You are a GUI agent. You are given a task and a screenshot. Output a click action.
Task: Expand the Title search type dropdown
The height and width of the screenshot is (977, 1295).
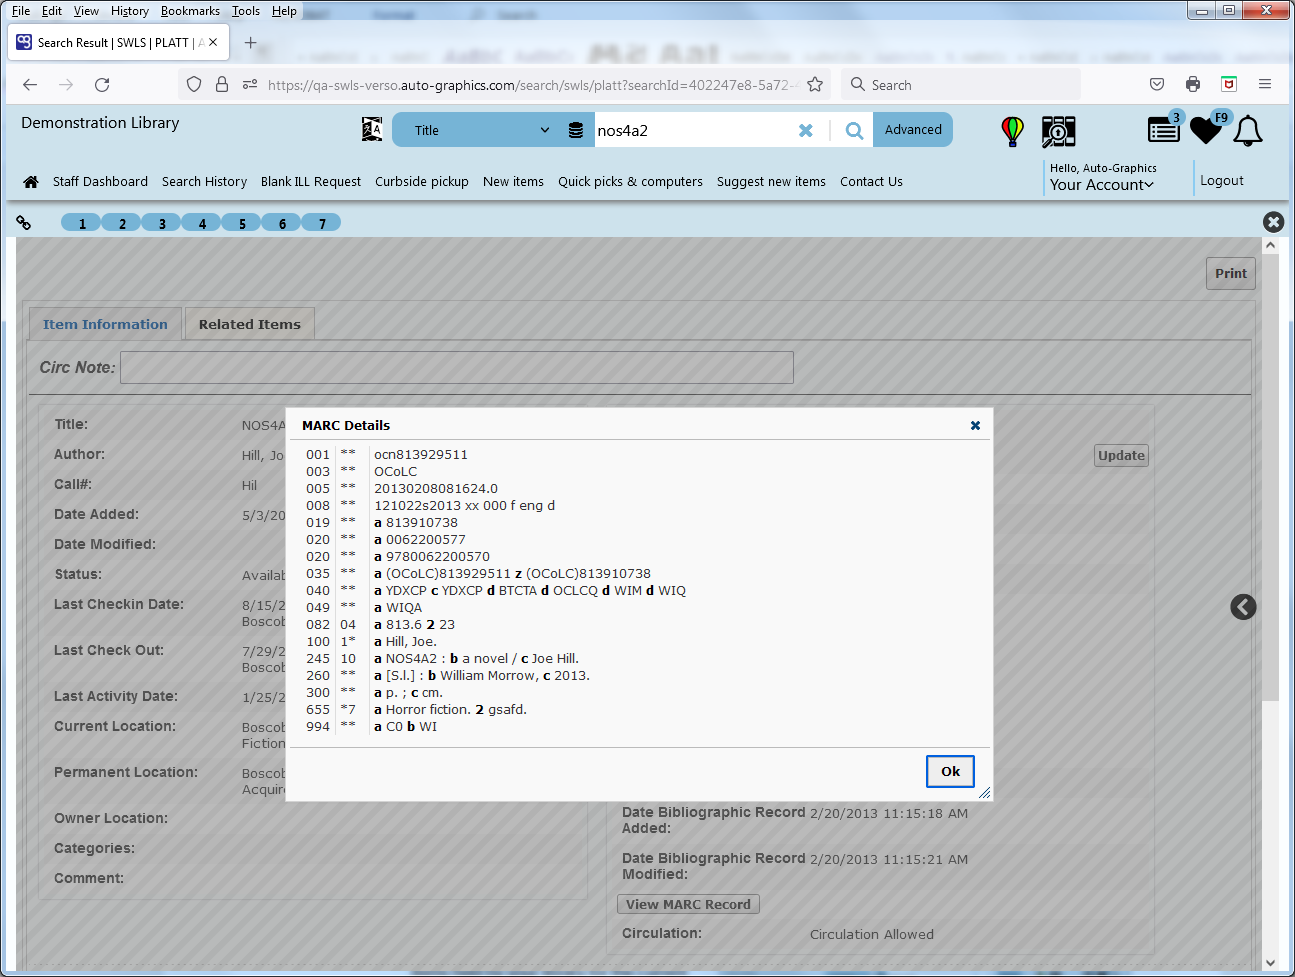[x=482, y=130]
